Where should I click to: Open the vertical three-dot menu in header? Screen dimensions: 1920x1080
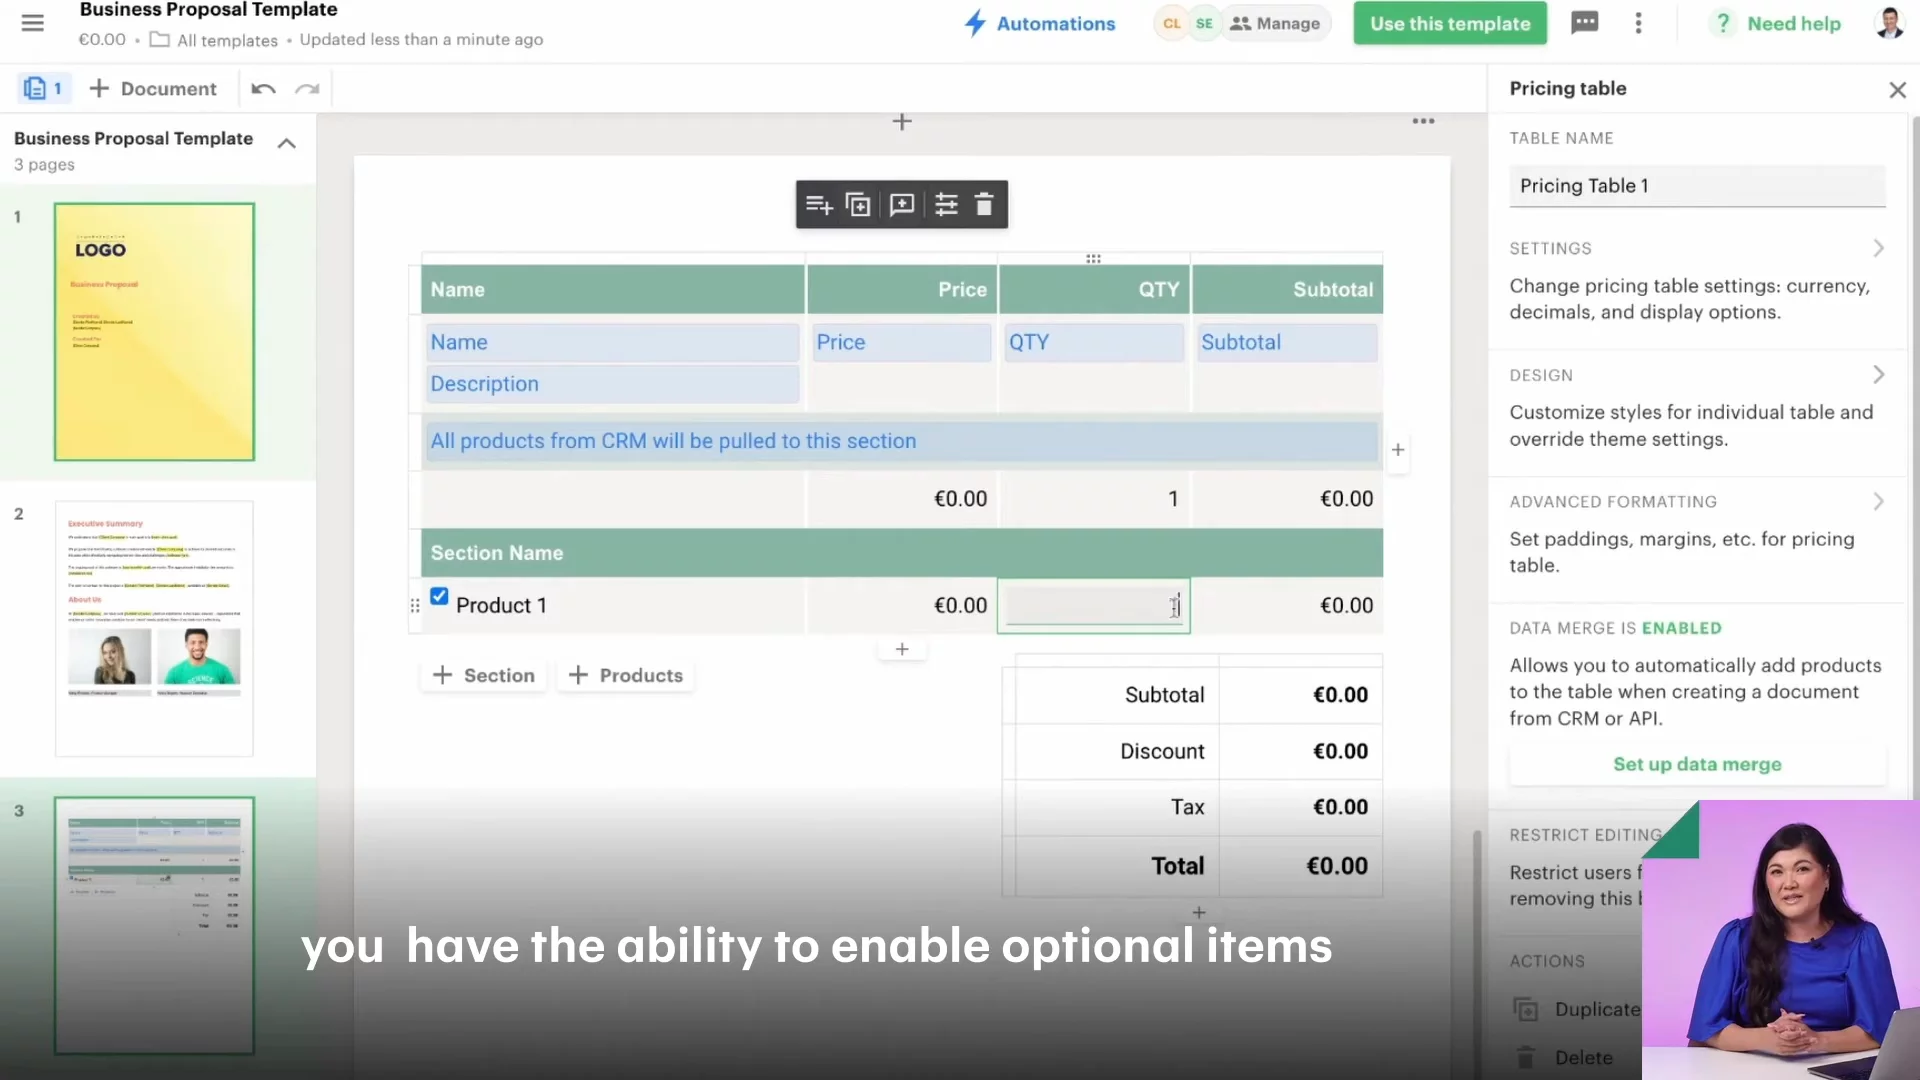tap(1638, 23)
